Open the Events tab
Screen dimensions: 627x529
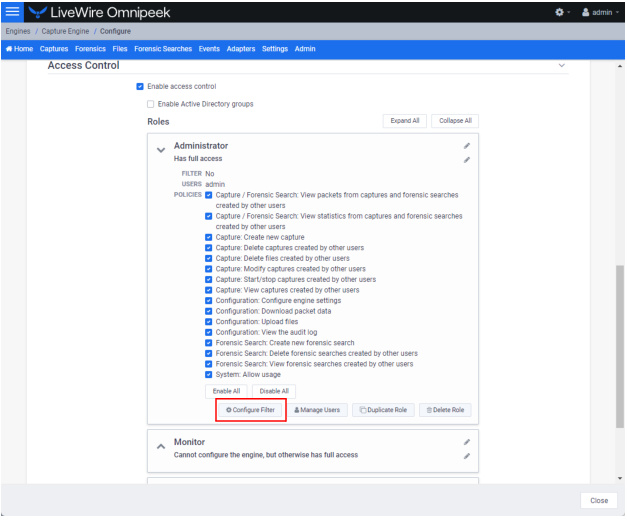pyautogui.click(x=209, y=49)
